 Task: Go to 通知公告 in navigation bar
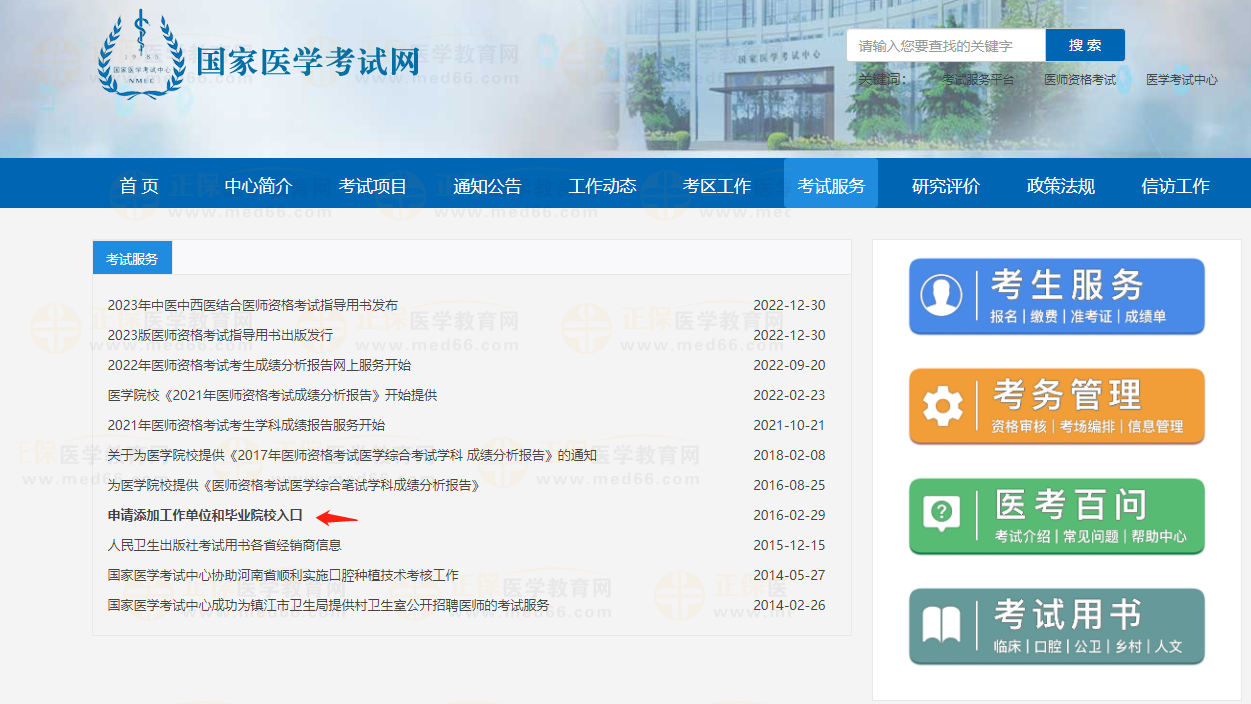pos(487,186)
